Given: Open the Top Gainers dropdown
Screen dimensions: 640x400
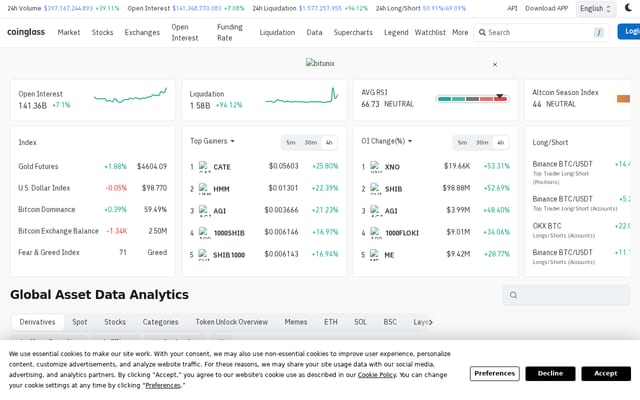Looking at the screenshot, I should tap(212, 141).
